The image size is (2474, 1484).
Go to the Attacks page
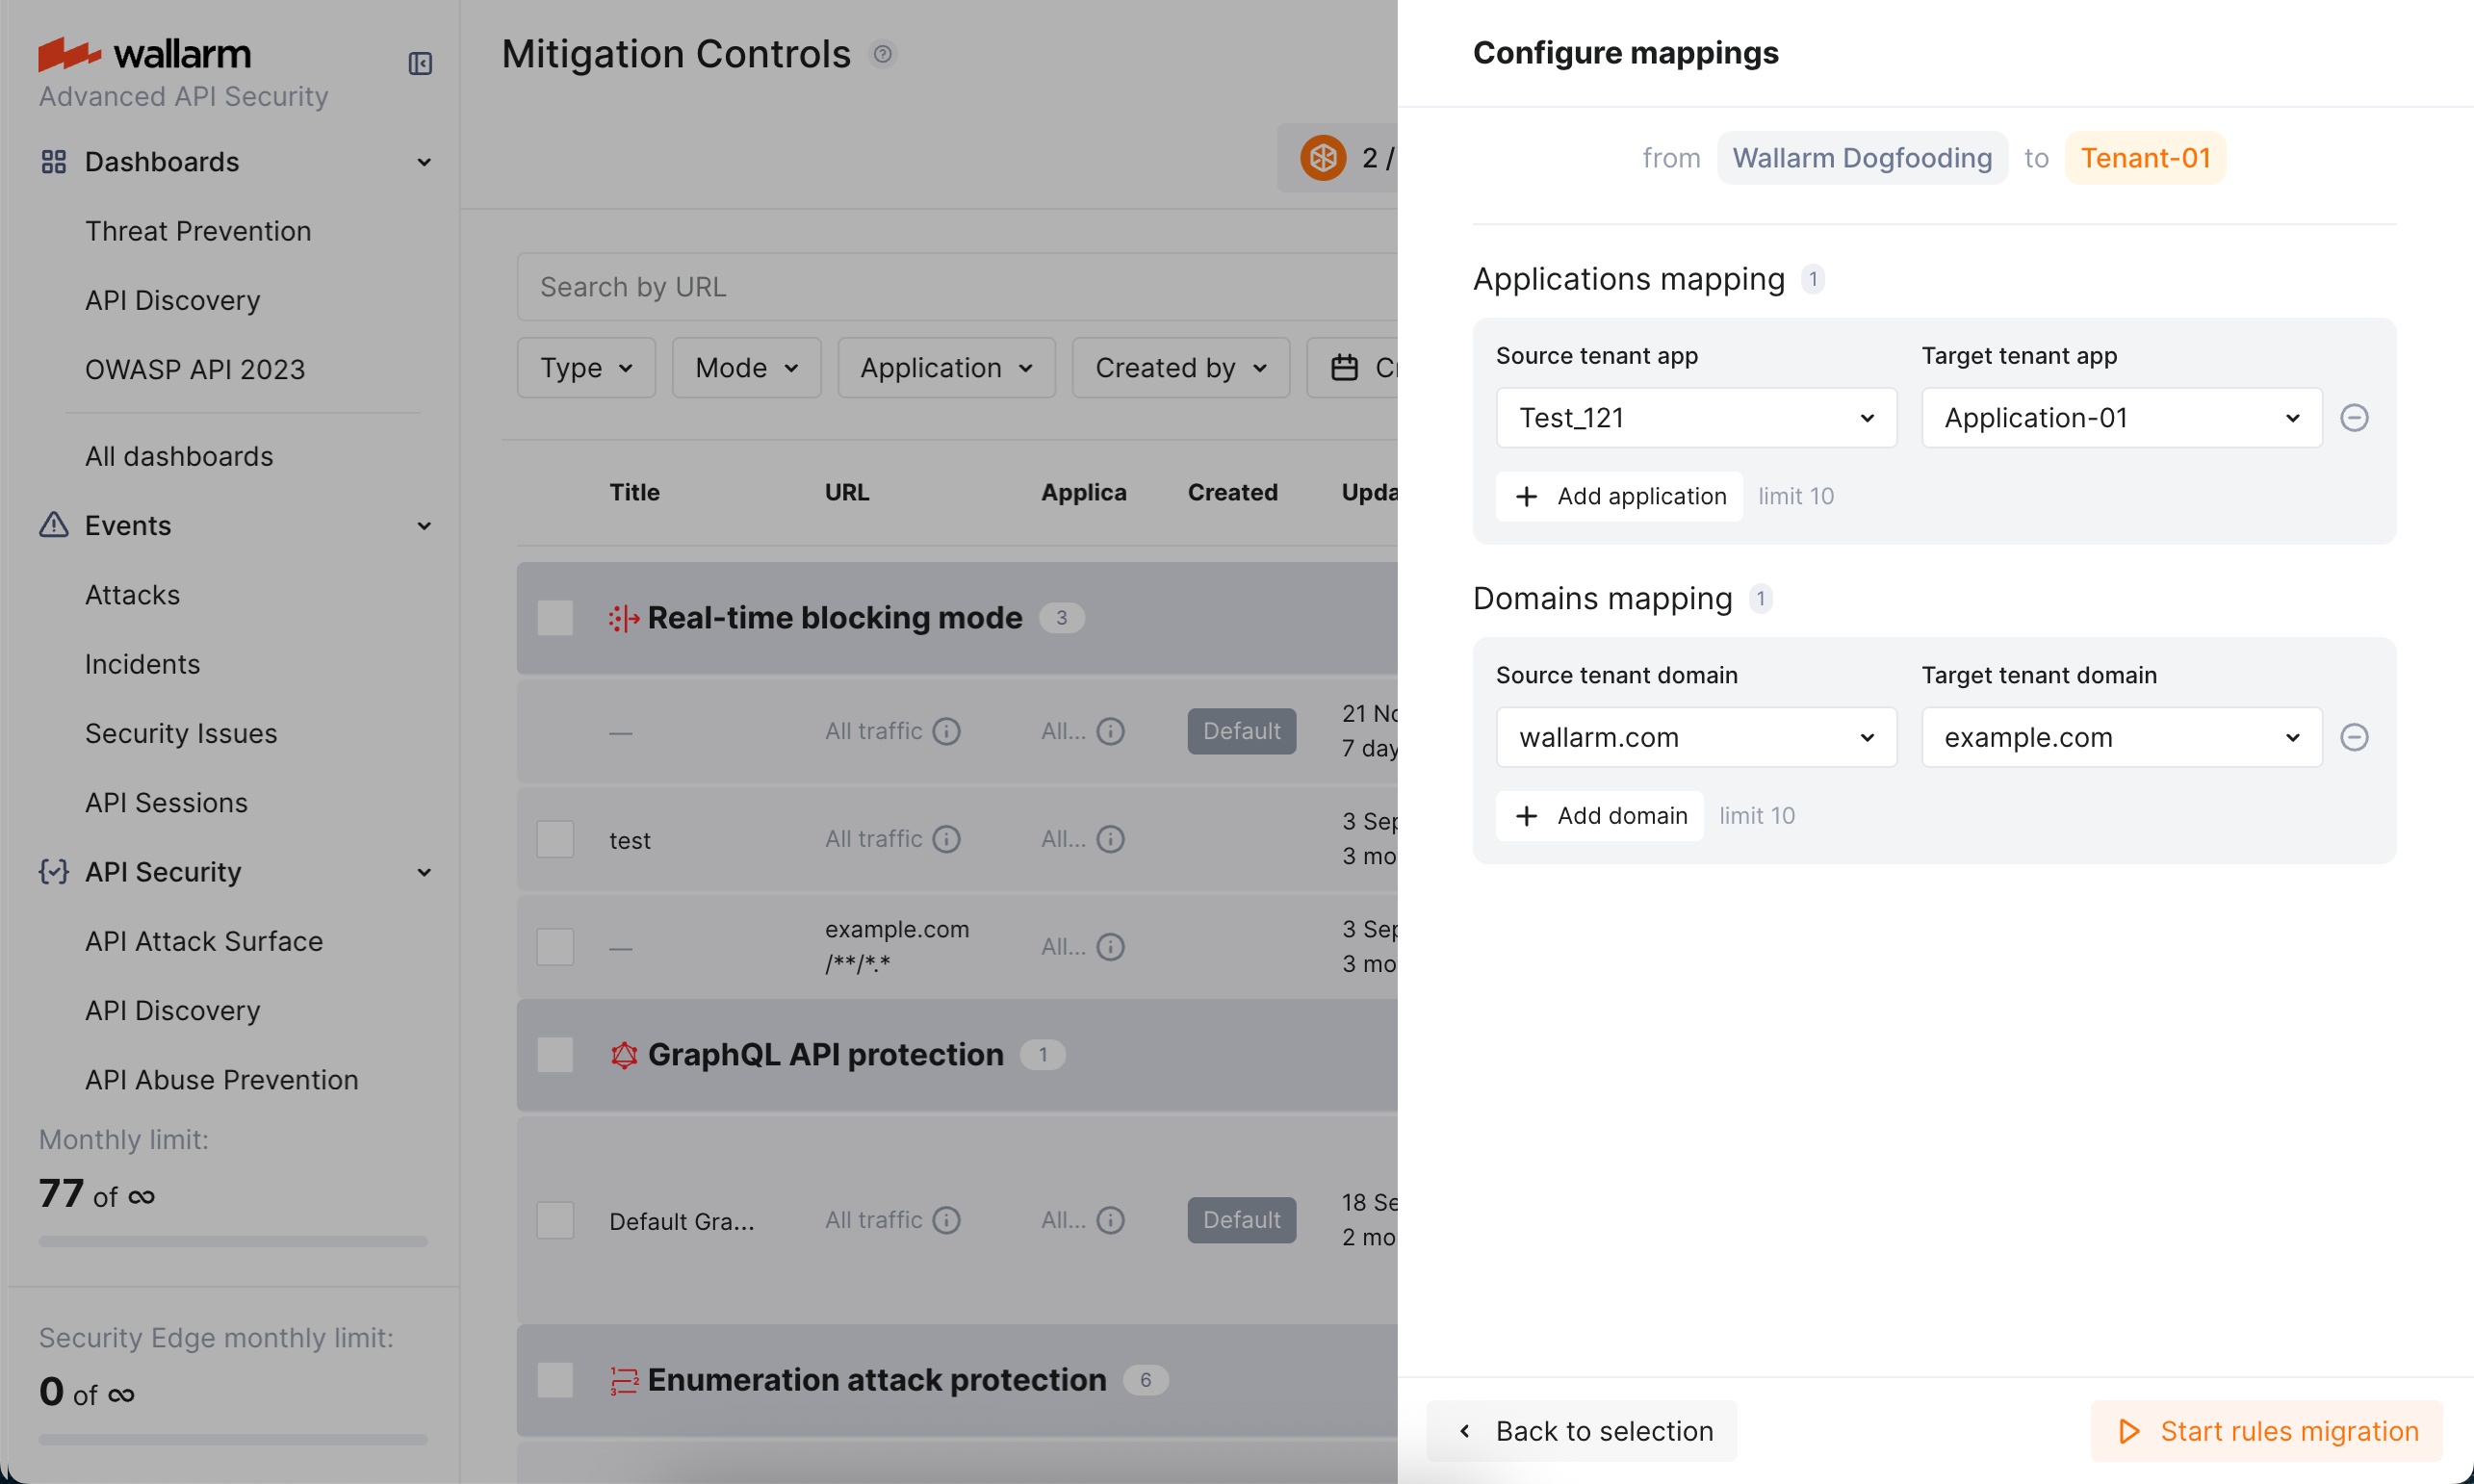pos(133,594)
